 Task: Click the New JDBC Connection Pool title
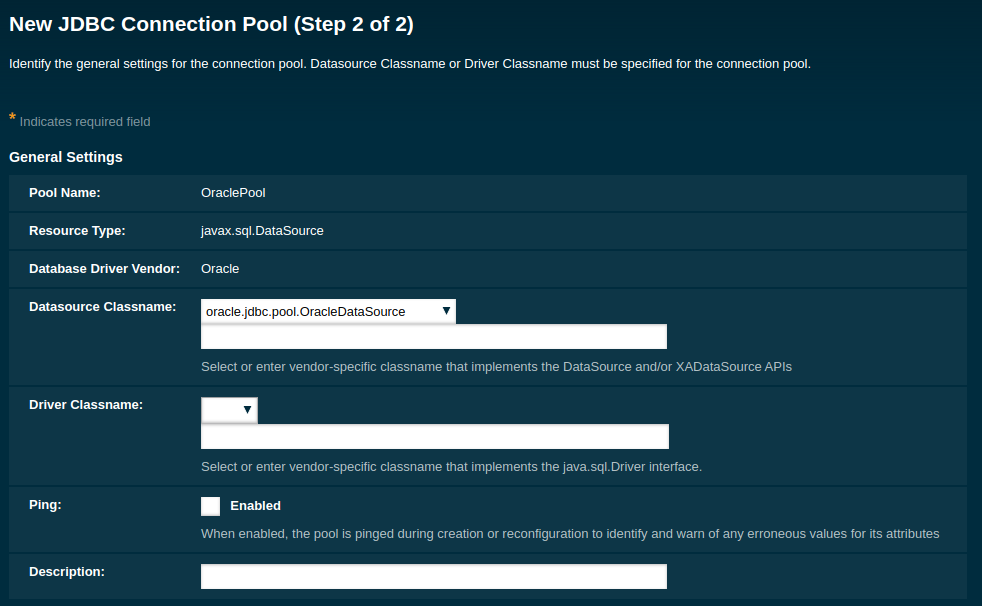211,24
